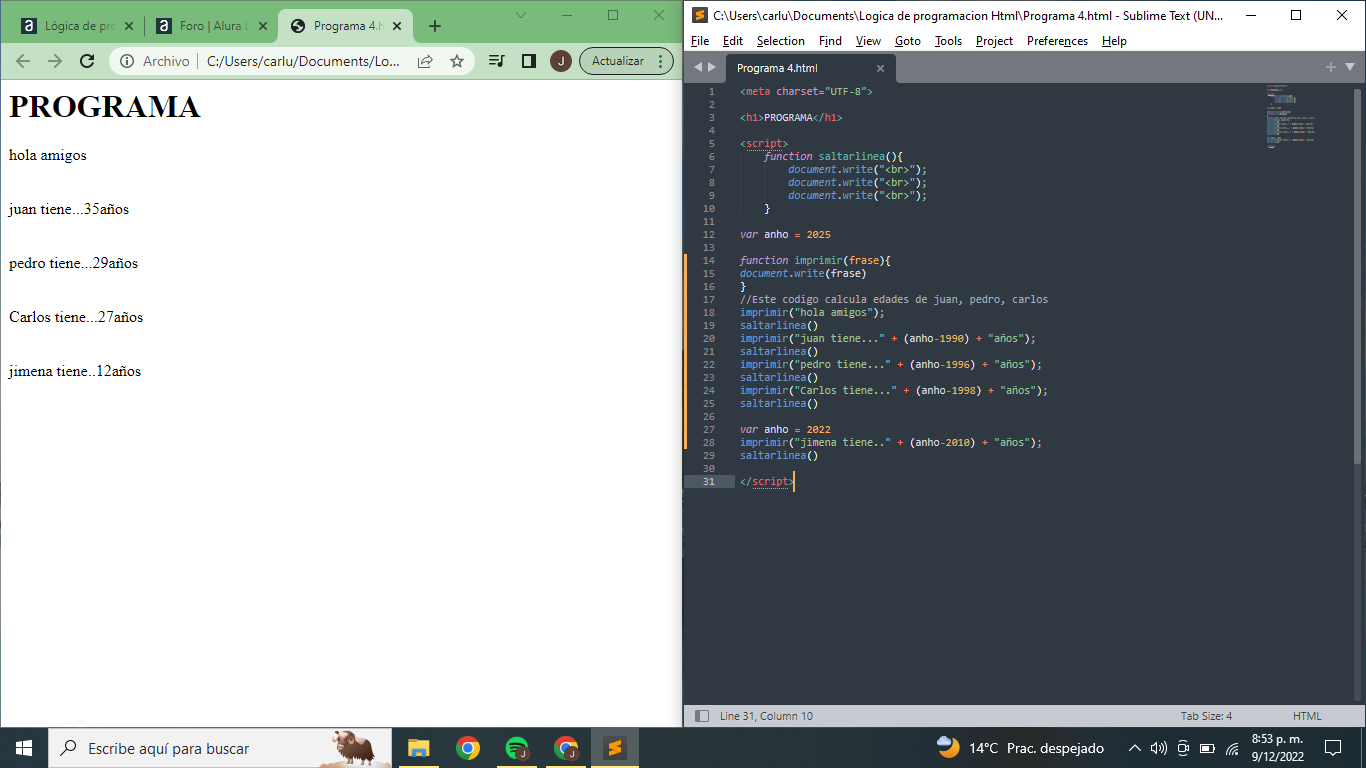Open File Explorer from taskbar
This screenshot has width=1366, height=768.
tap(418, 748)
